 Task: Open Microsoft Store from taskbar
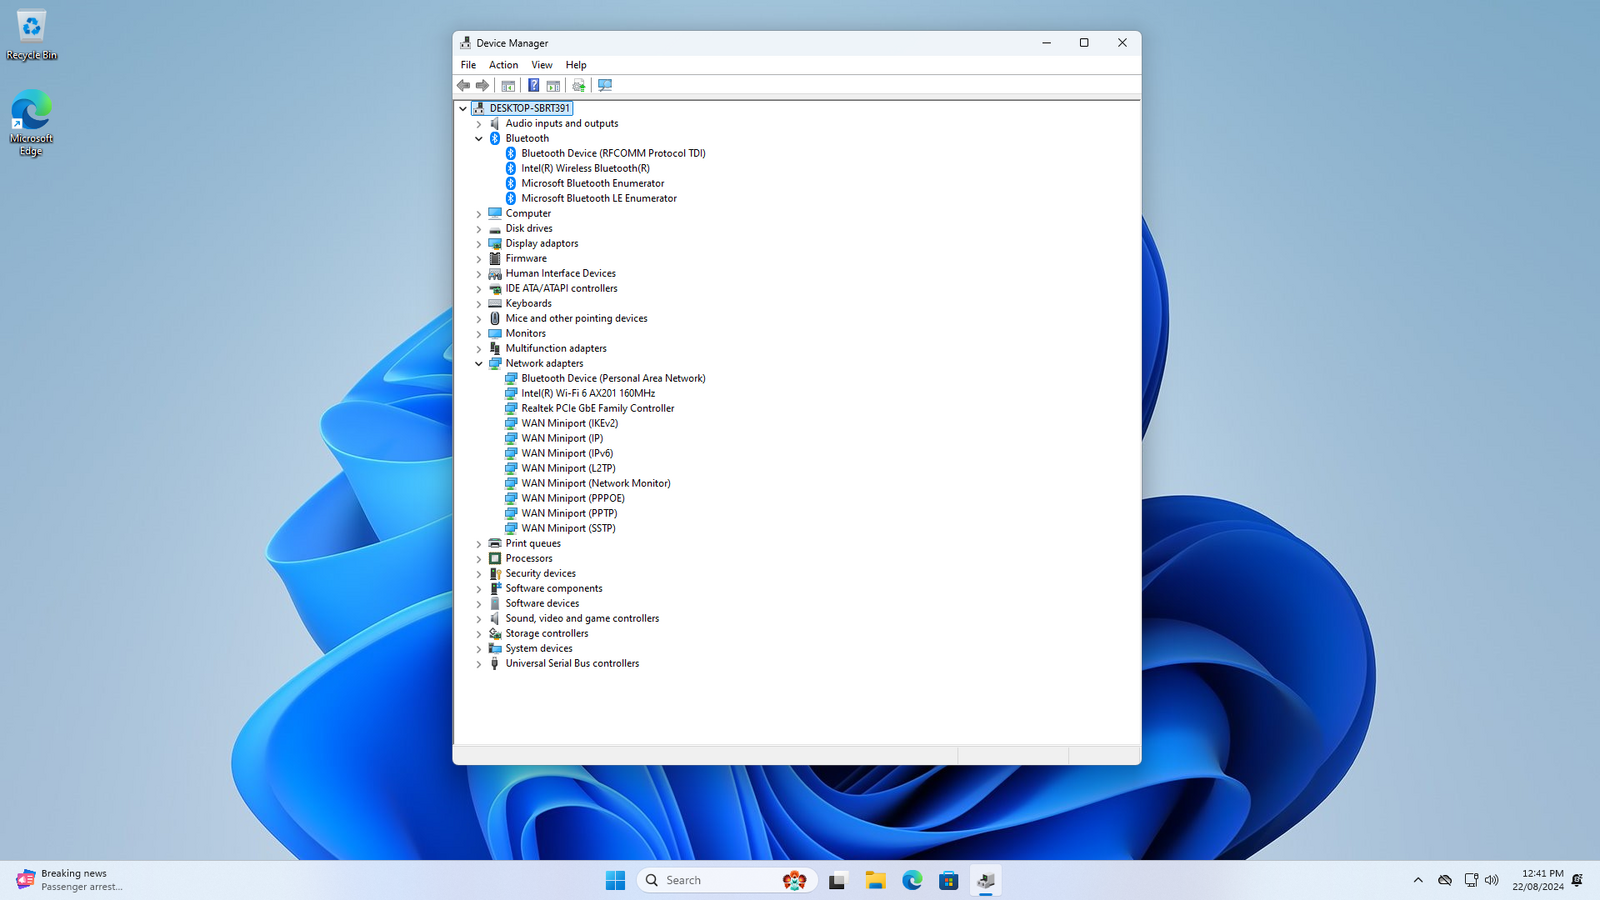[949, 880]
